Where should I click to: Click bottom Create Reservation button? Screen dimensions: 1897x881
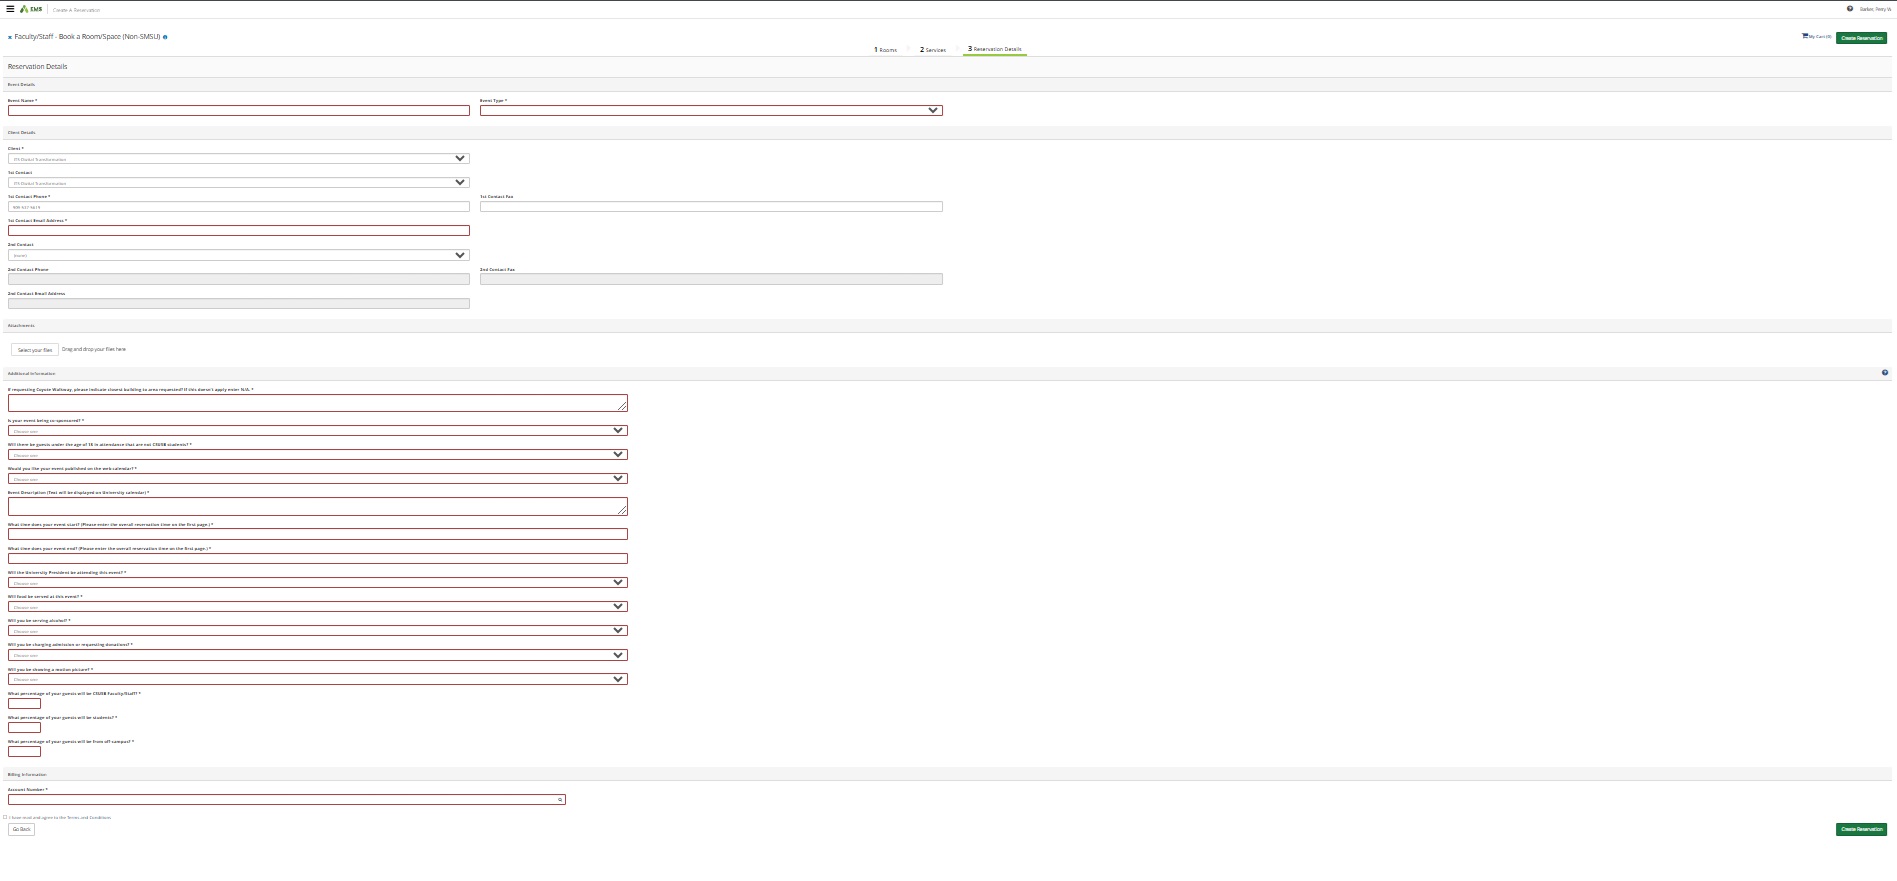pos(1861,829)
